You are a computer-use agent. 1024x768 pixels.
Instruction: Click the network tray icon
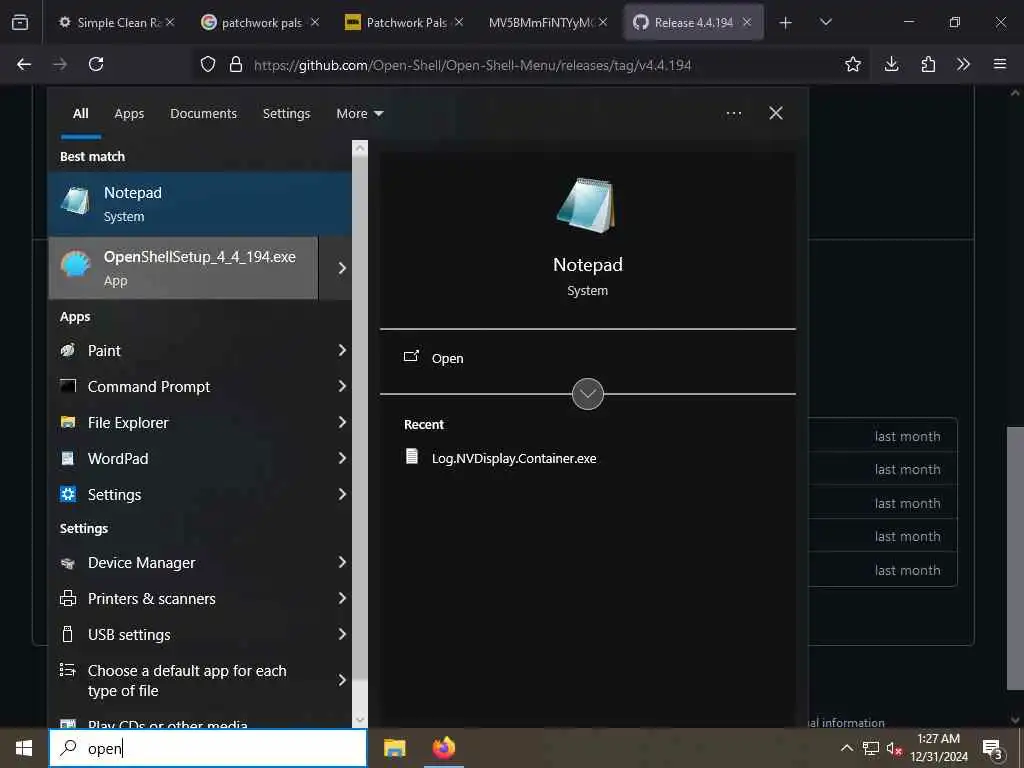(871, 748)
